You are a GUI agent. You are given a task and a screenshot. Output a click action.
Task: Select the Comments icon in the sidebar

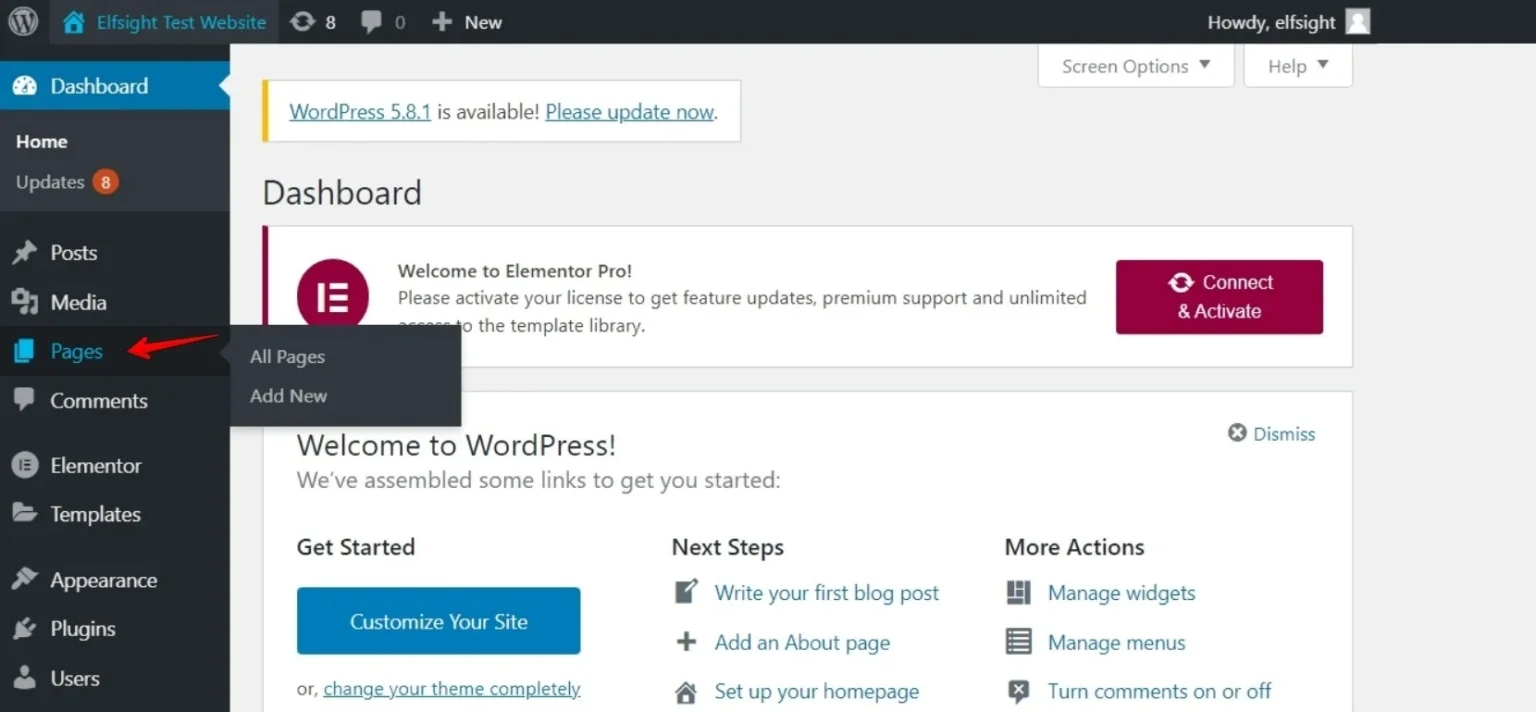point(26,400)
